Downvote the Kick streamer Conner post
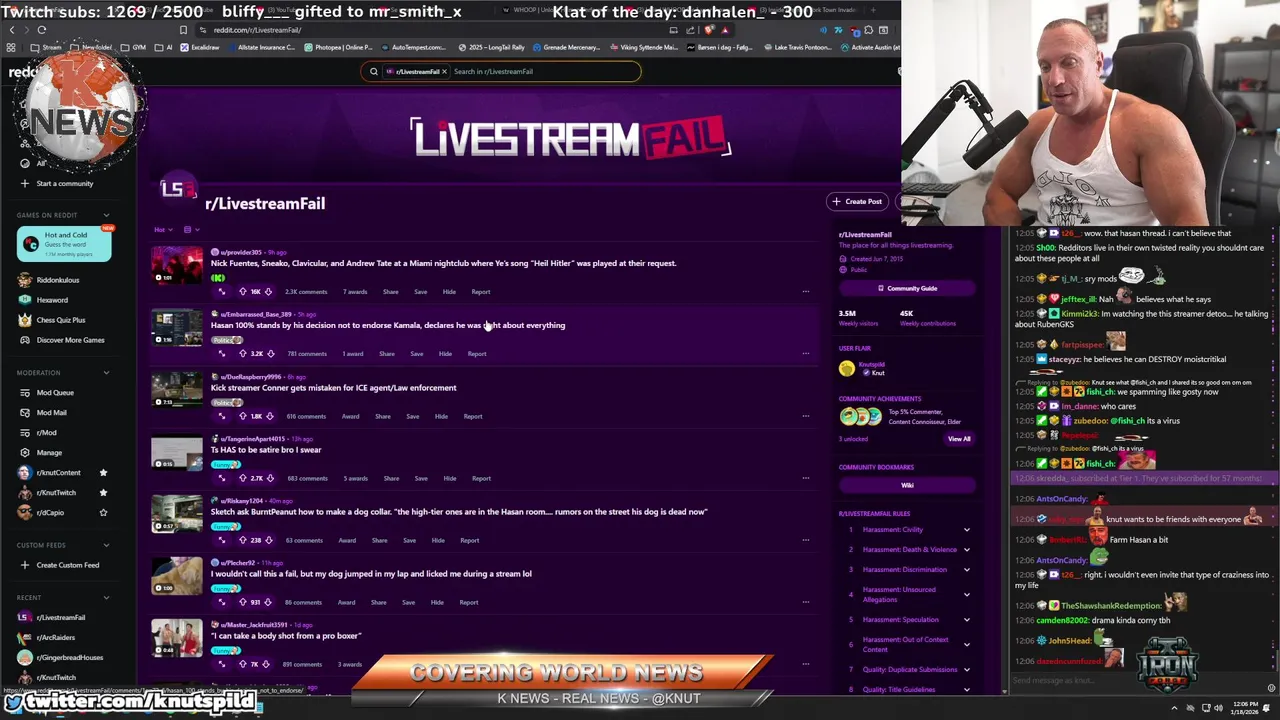1280x720 pixels. [268, 416]
